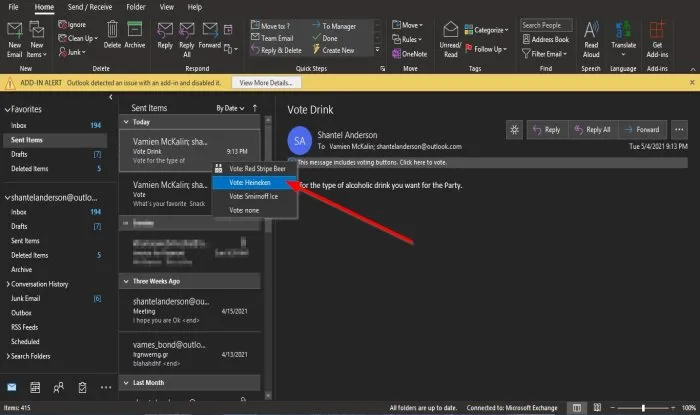Viewport: 700px width, 415px height.
Task: Open the Address Book
Action: [x=546, y=39]
